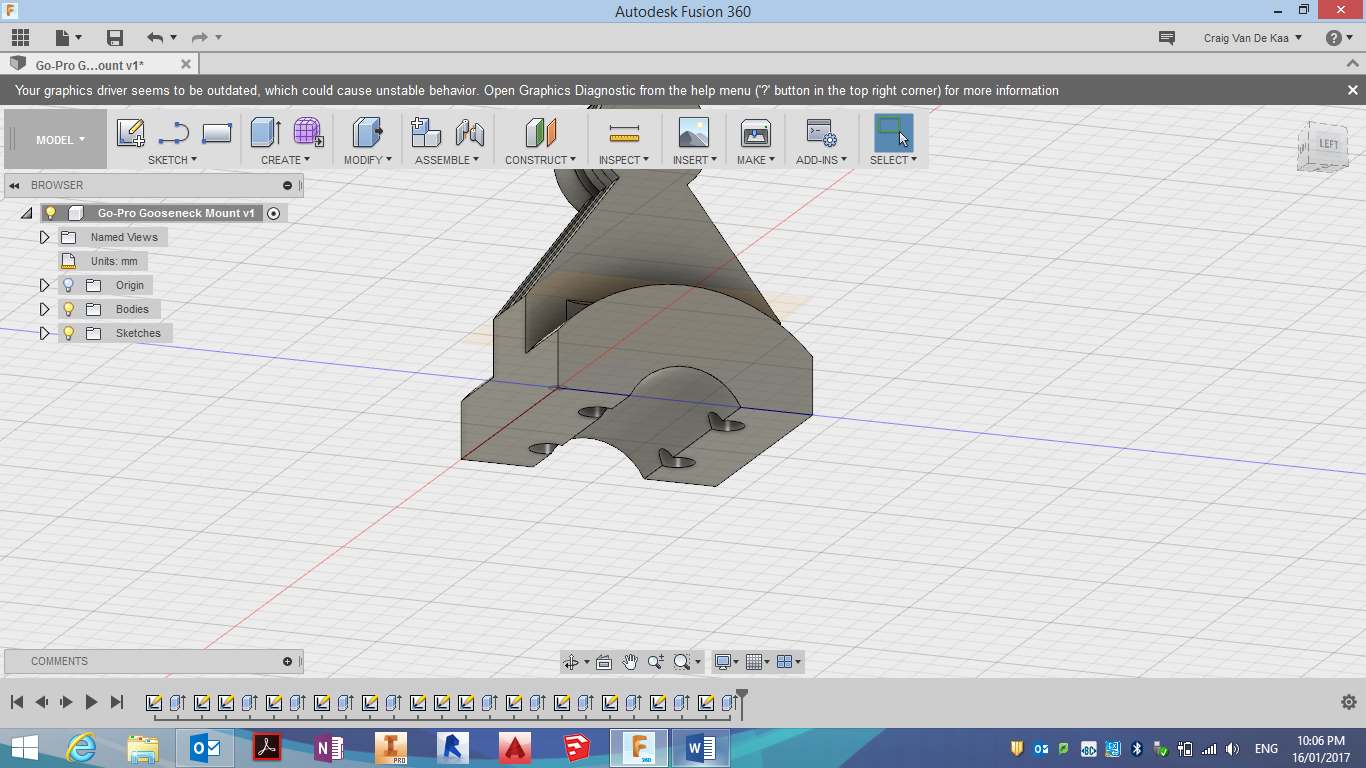This screenshot has width=1366, height=768.
Task: Click the LEFT face of the ViewCube
Action: [1328, 144]
